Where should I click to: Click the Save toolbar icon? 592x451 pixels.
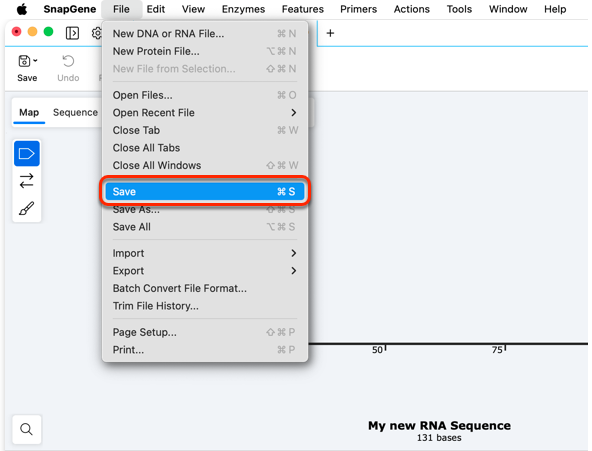[x=24, y=61]
